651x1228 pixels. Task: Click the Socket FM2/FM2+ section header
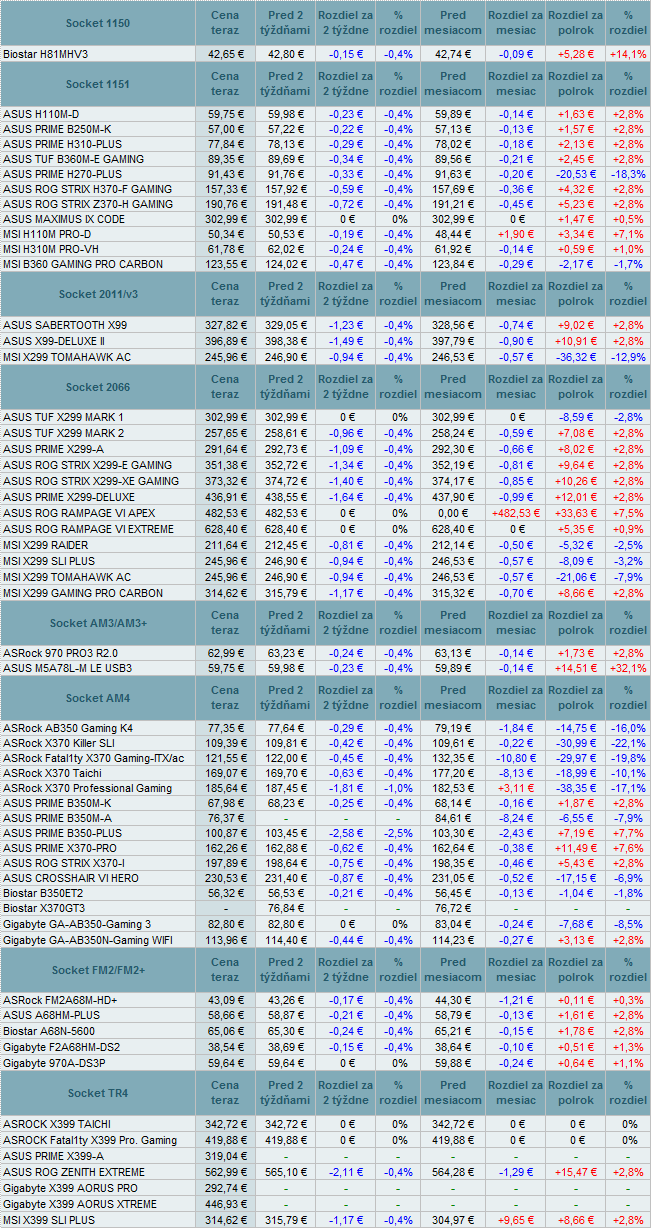pos(98,970)
